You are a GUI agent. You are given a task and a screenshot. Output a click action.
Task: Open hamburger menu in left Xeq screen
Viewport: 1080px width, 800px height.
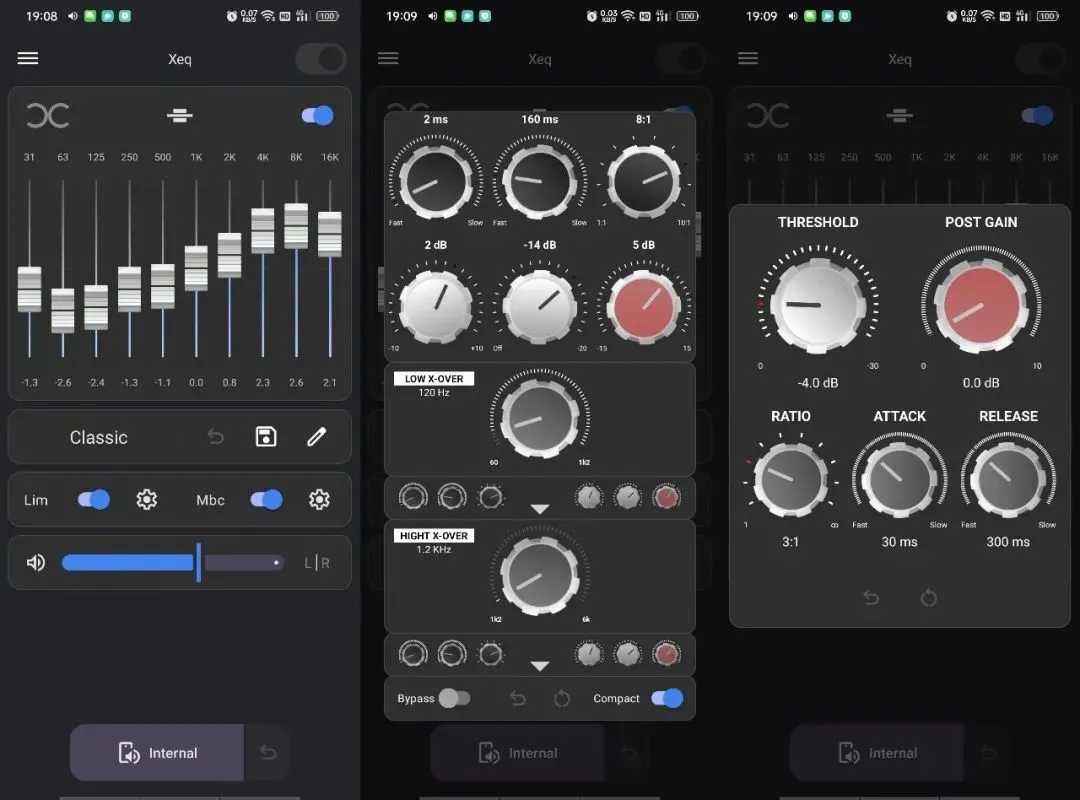28,59
